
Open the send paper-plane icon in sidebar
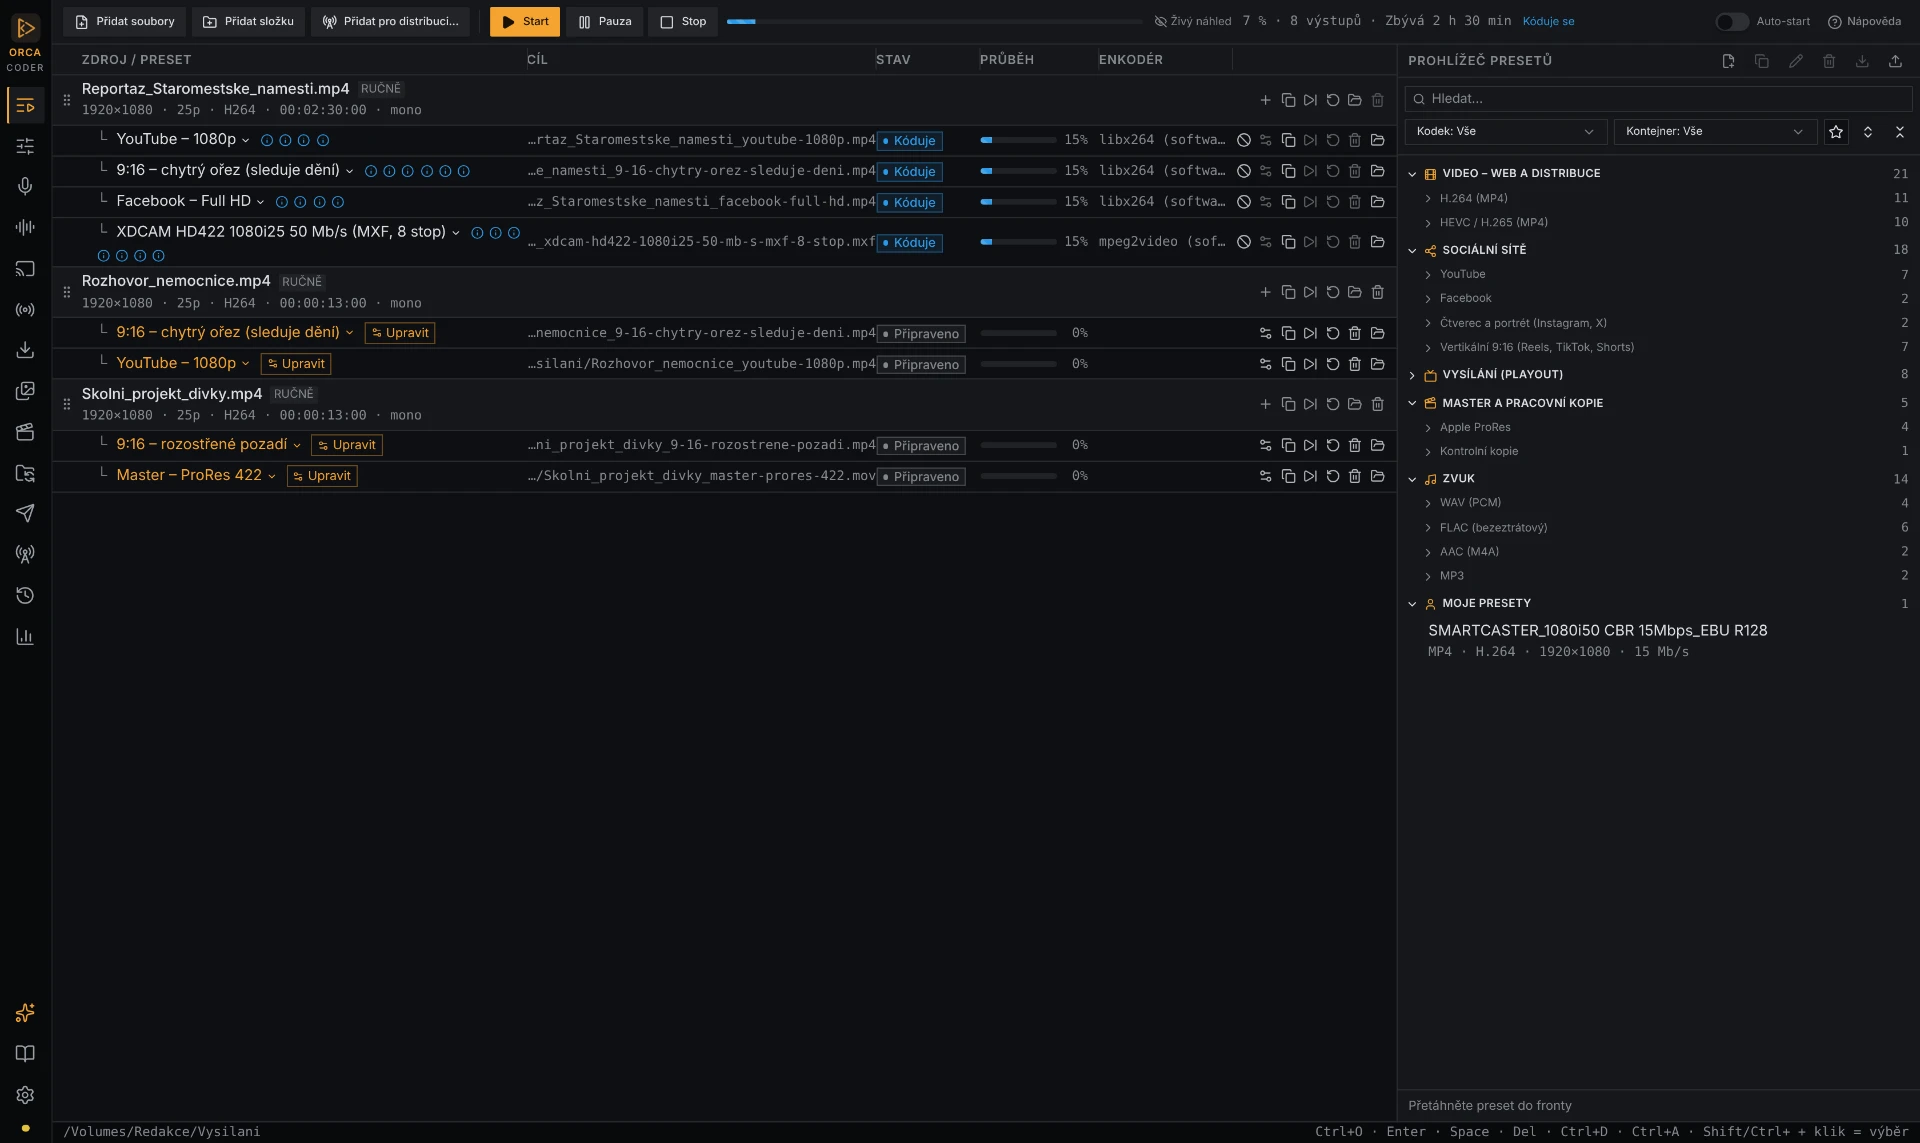25,514
